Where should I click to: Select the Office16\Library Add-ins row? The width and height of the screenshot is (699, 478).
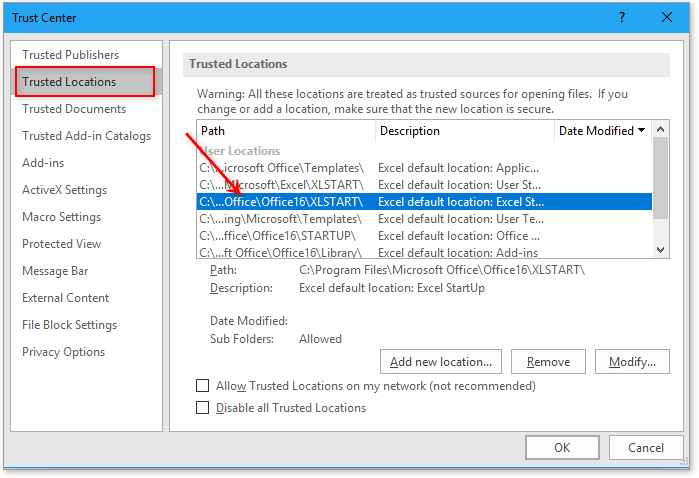[424, 253]
